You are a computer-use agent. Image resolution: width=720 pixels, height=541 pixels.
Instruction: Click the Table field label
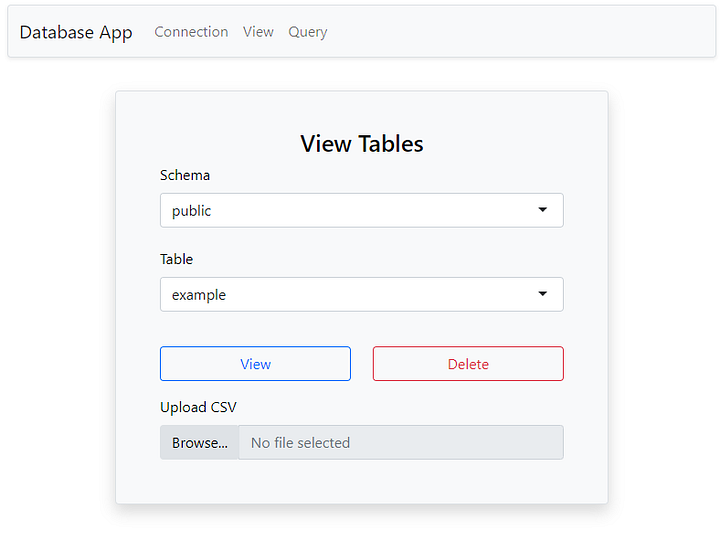click(176, 259)
